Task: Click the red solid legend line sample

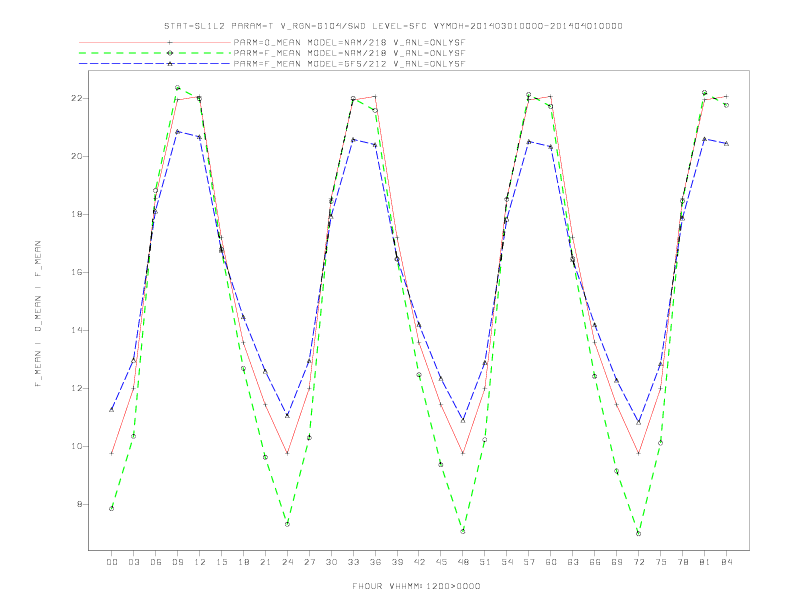Action: pos(155,42)
